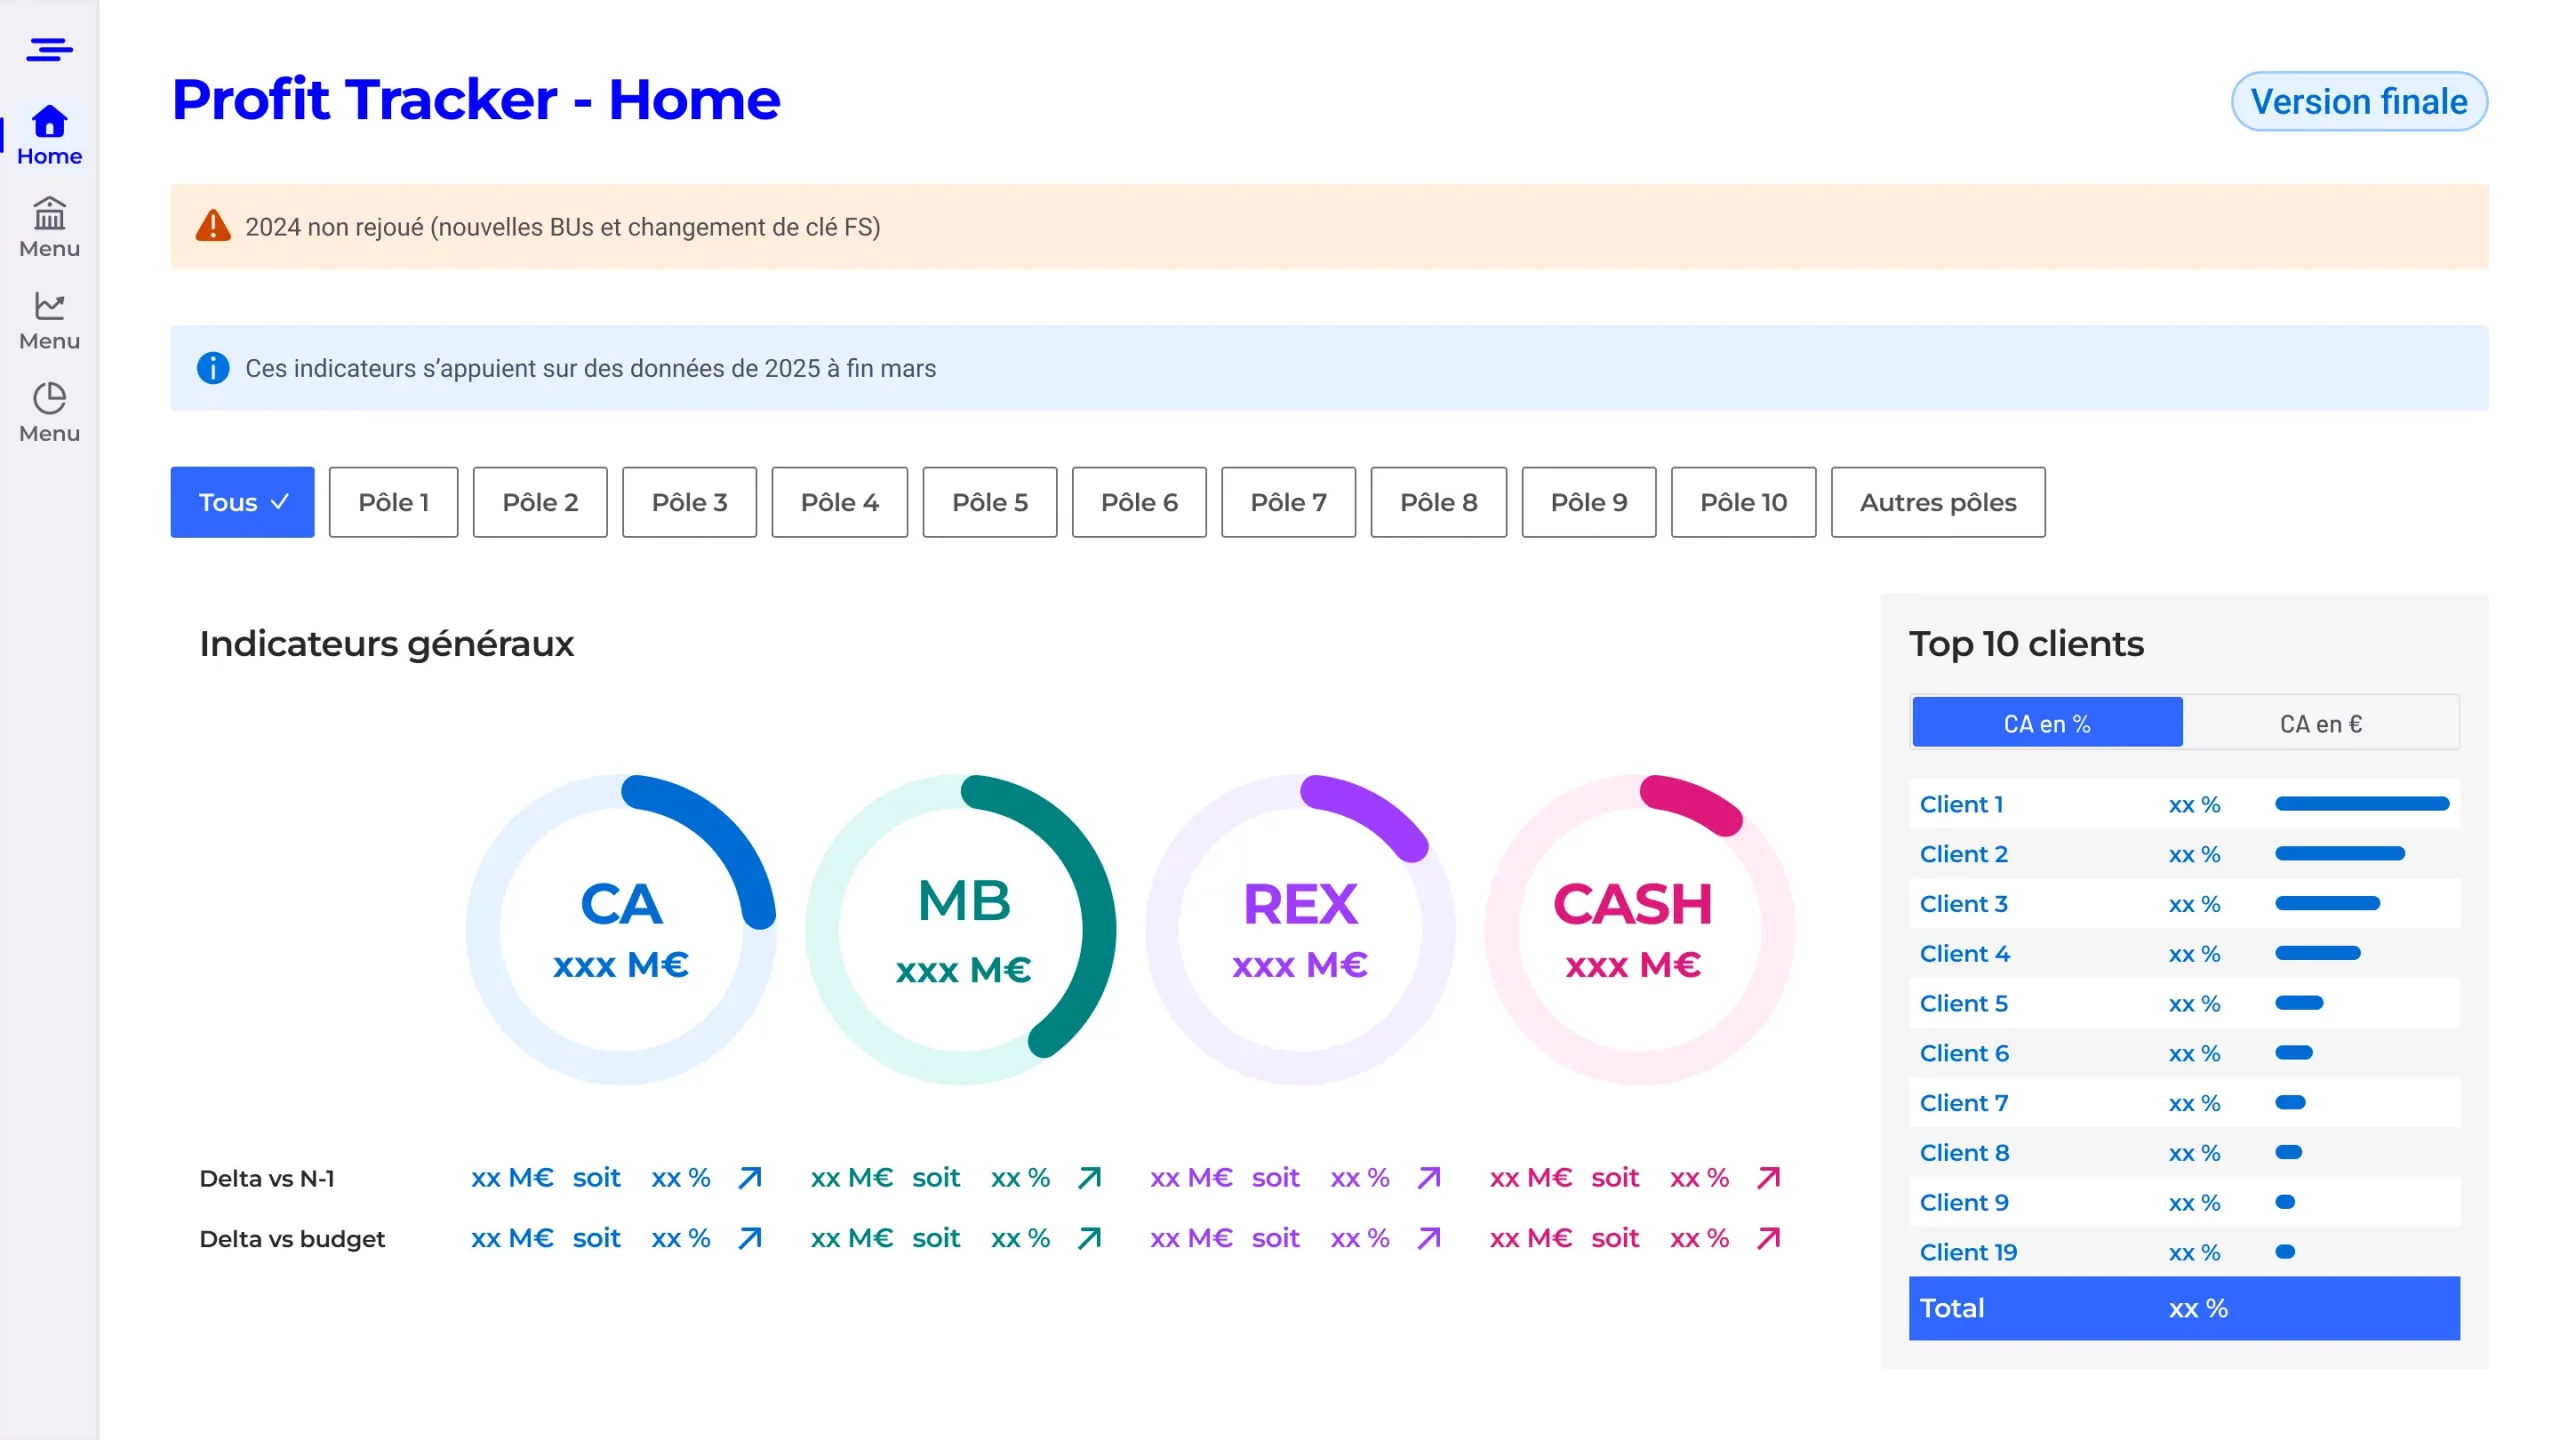2560x1440 pixels.
Task: Click the Home house icon
Action: [49, 122]
